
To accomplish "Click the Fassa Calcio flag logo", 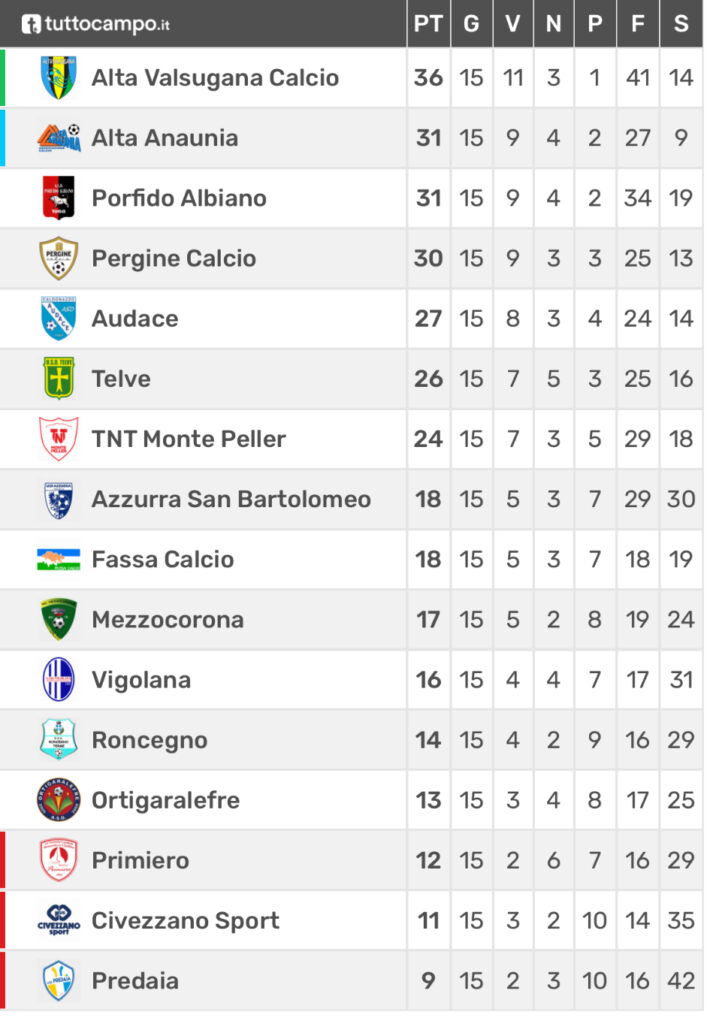I will point(59,560).
